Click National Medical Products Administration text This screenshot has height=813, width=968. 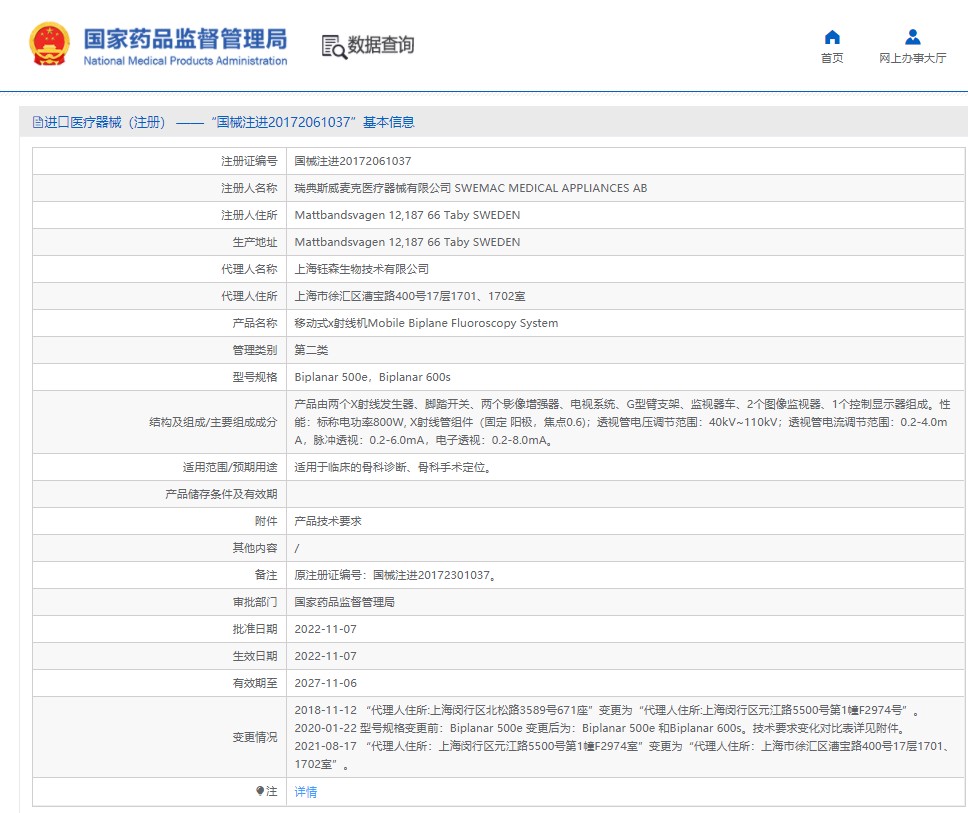tap(185, 60)
